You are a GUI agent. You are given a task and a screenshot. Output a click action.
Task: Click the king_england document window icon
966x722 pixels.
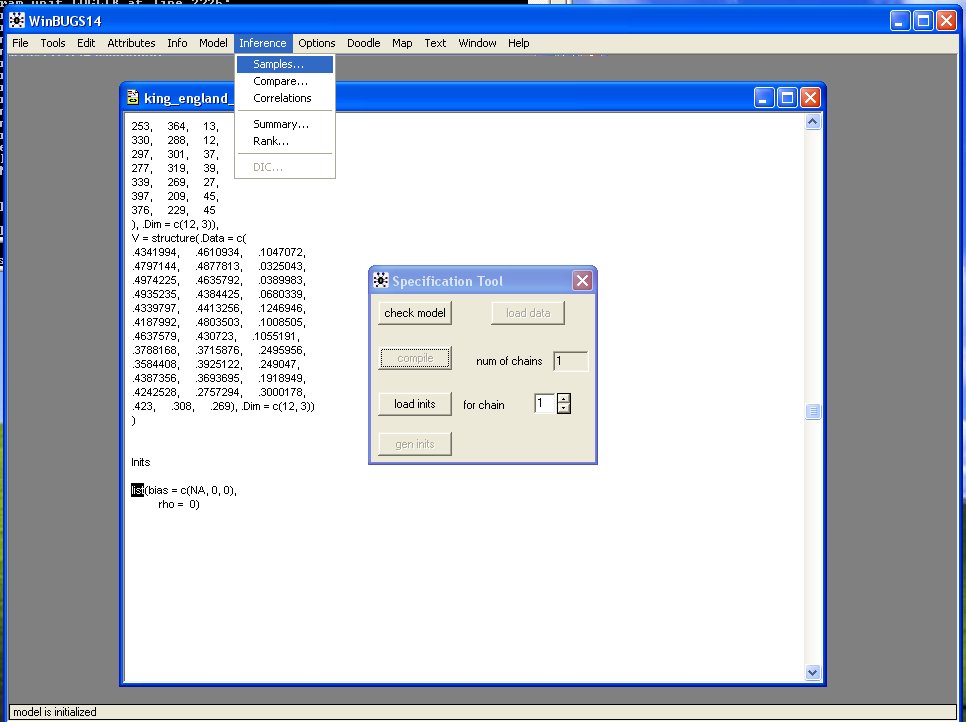(132, 98)
